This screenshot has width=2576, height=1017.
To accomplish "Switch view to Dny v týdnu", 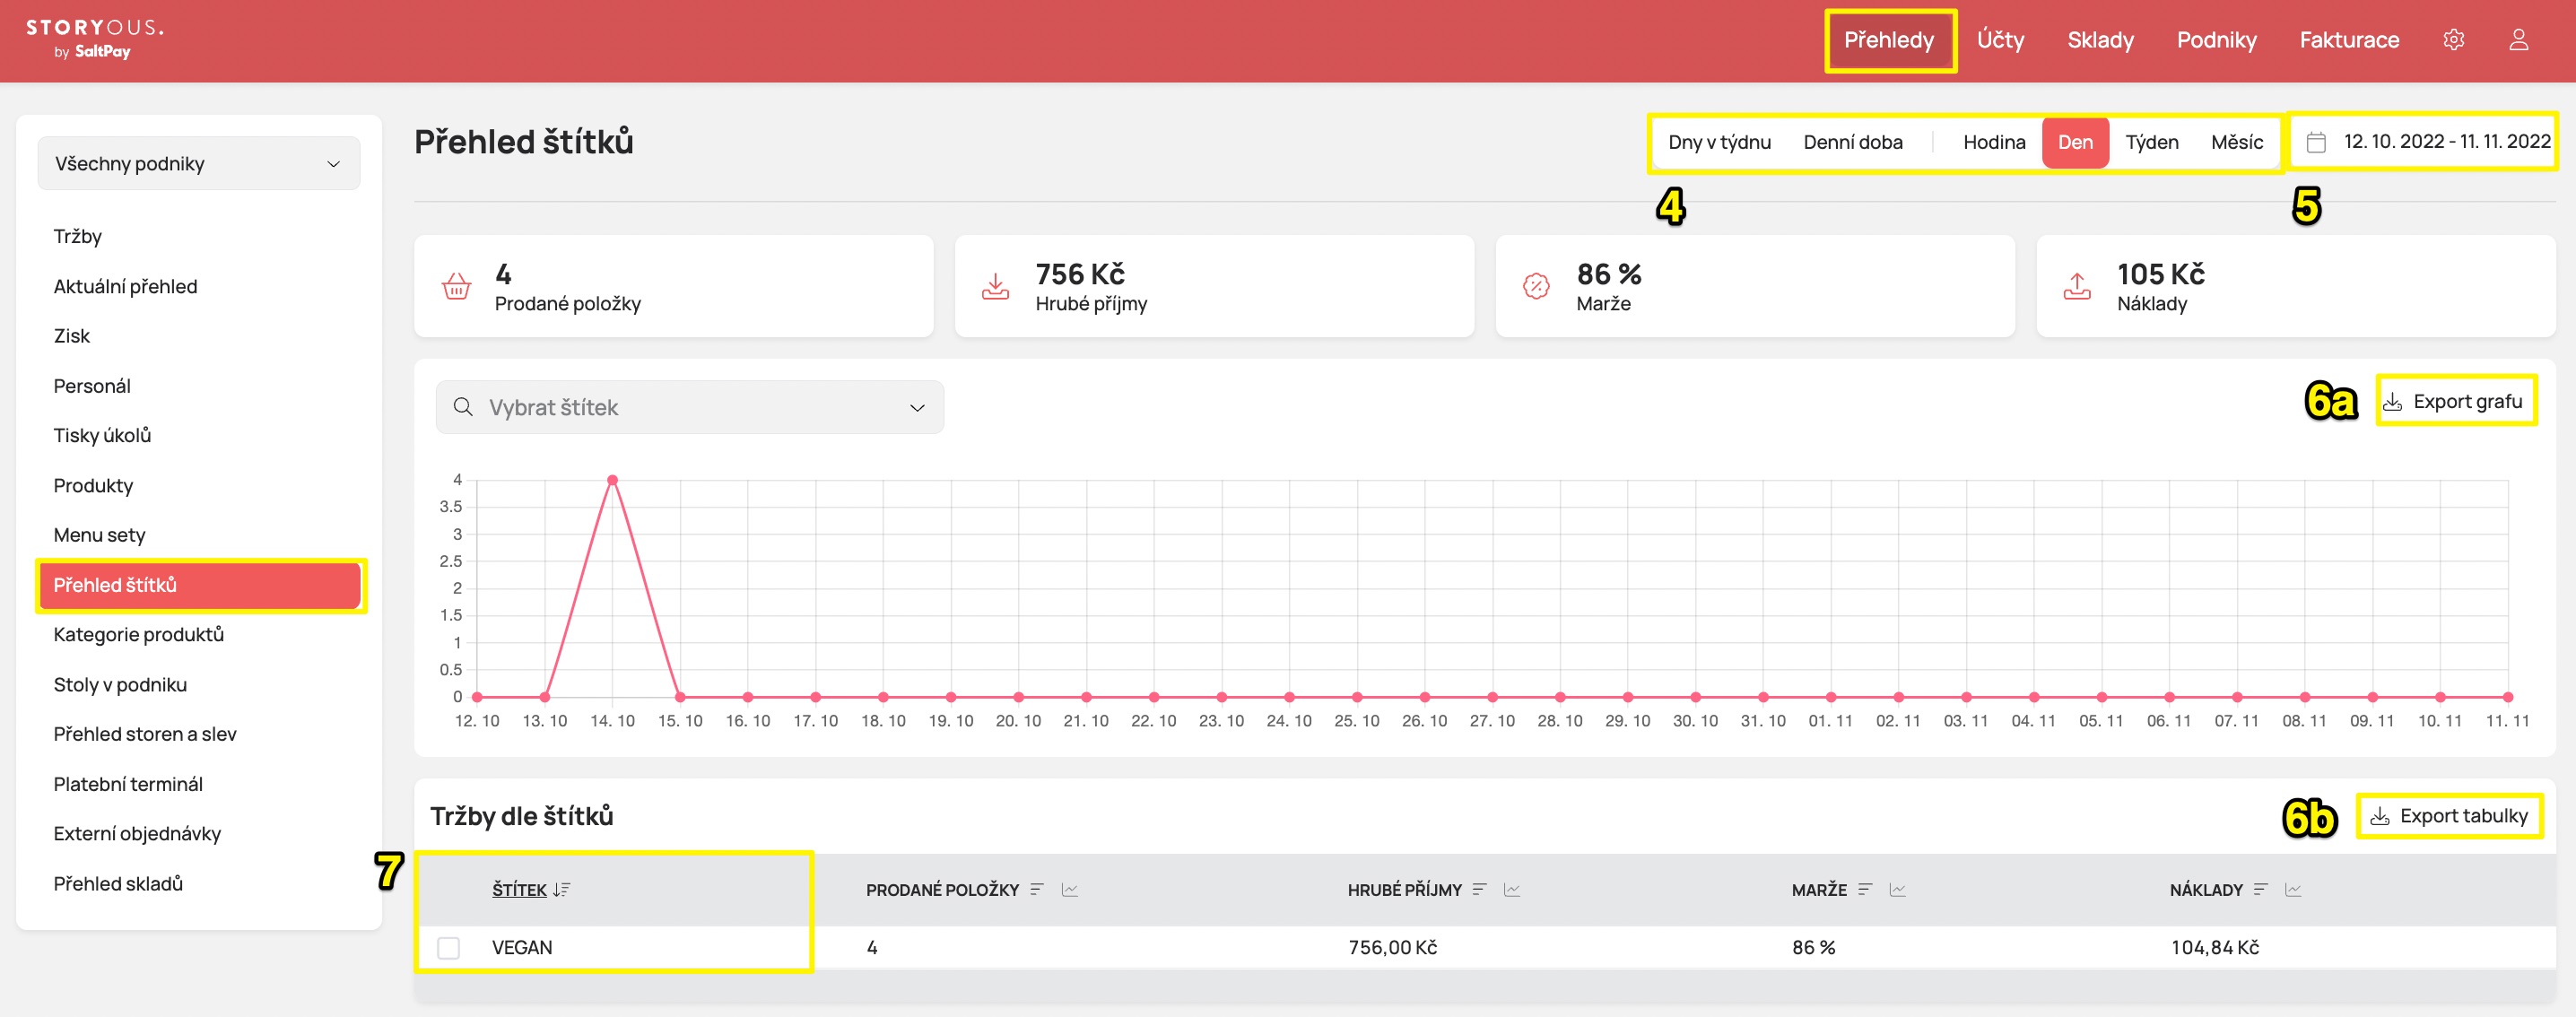I will (1719, 142).
